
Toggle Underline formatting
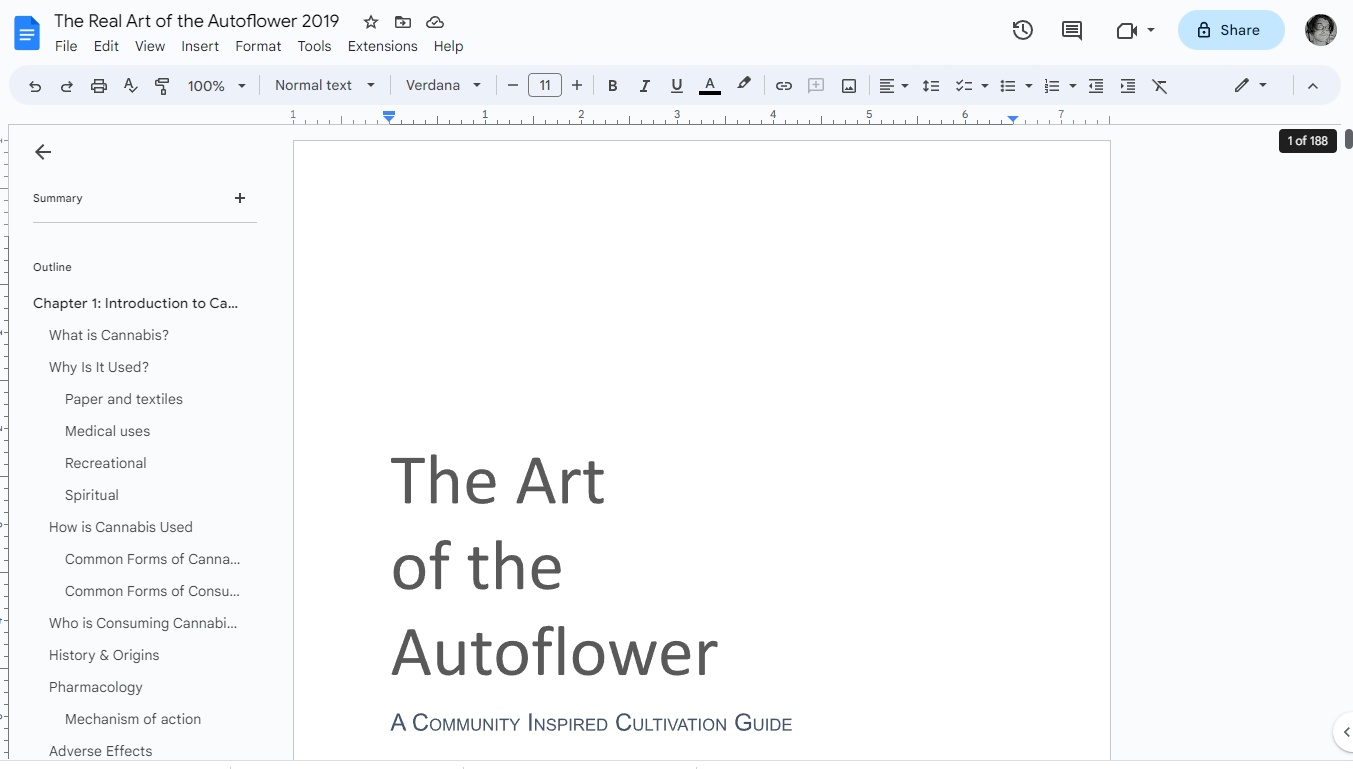pyautogui.click(x=677, y=86)
